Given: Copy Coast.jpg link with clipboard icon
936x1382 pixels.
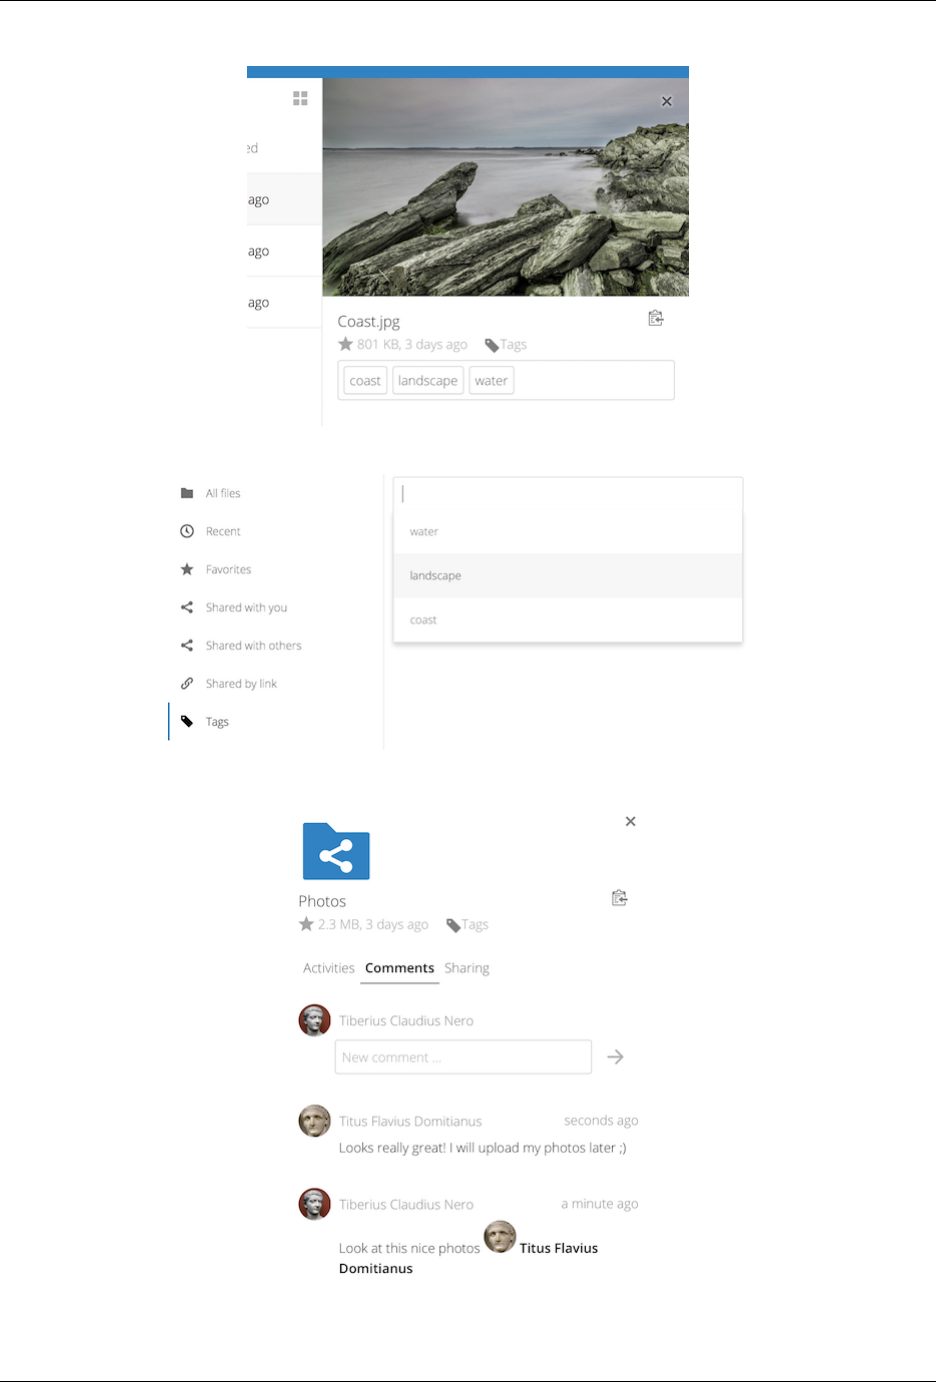Looking at the screenshot, I should point(656,318).
